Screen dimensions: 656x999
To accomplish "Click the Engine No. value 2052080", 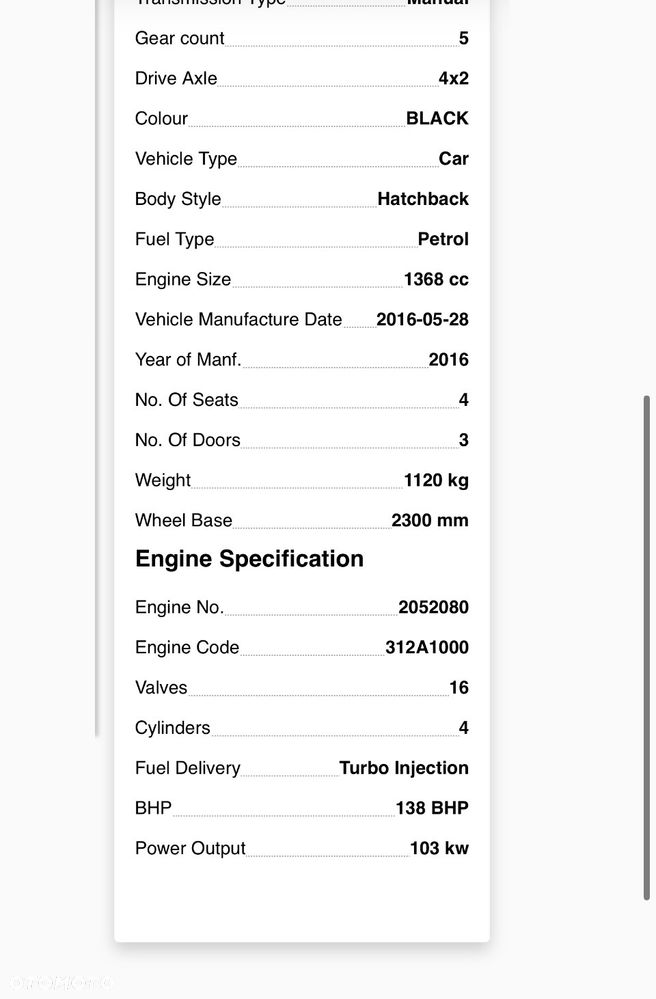I will [x=433, y=607].
